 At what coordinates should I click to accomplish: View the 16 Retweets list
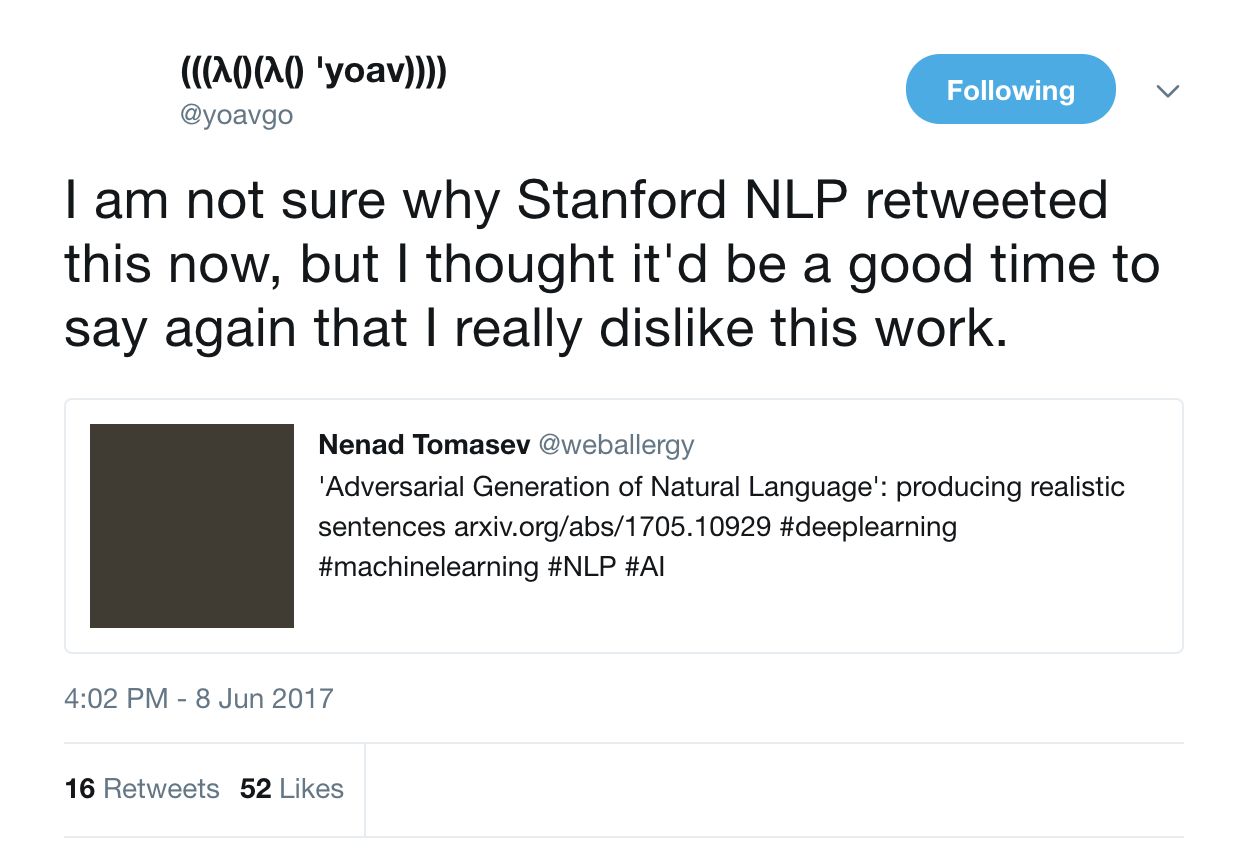[142, 788]
